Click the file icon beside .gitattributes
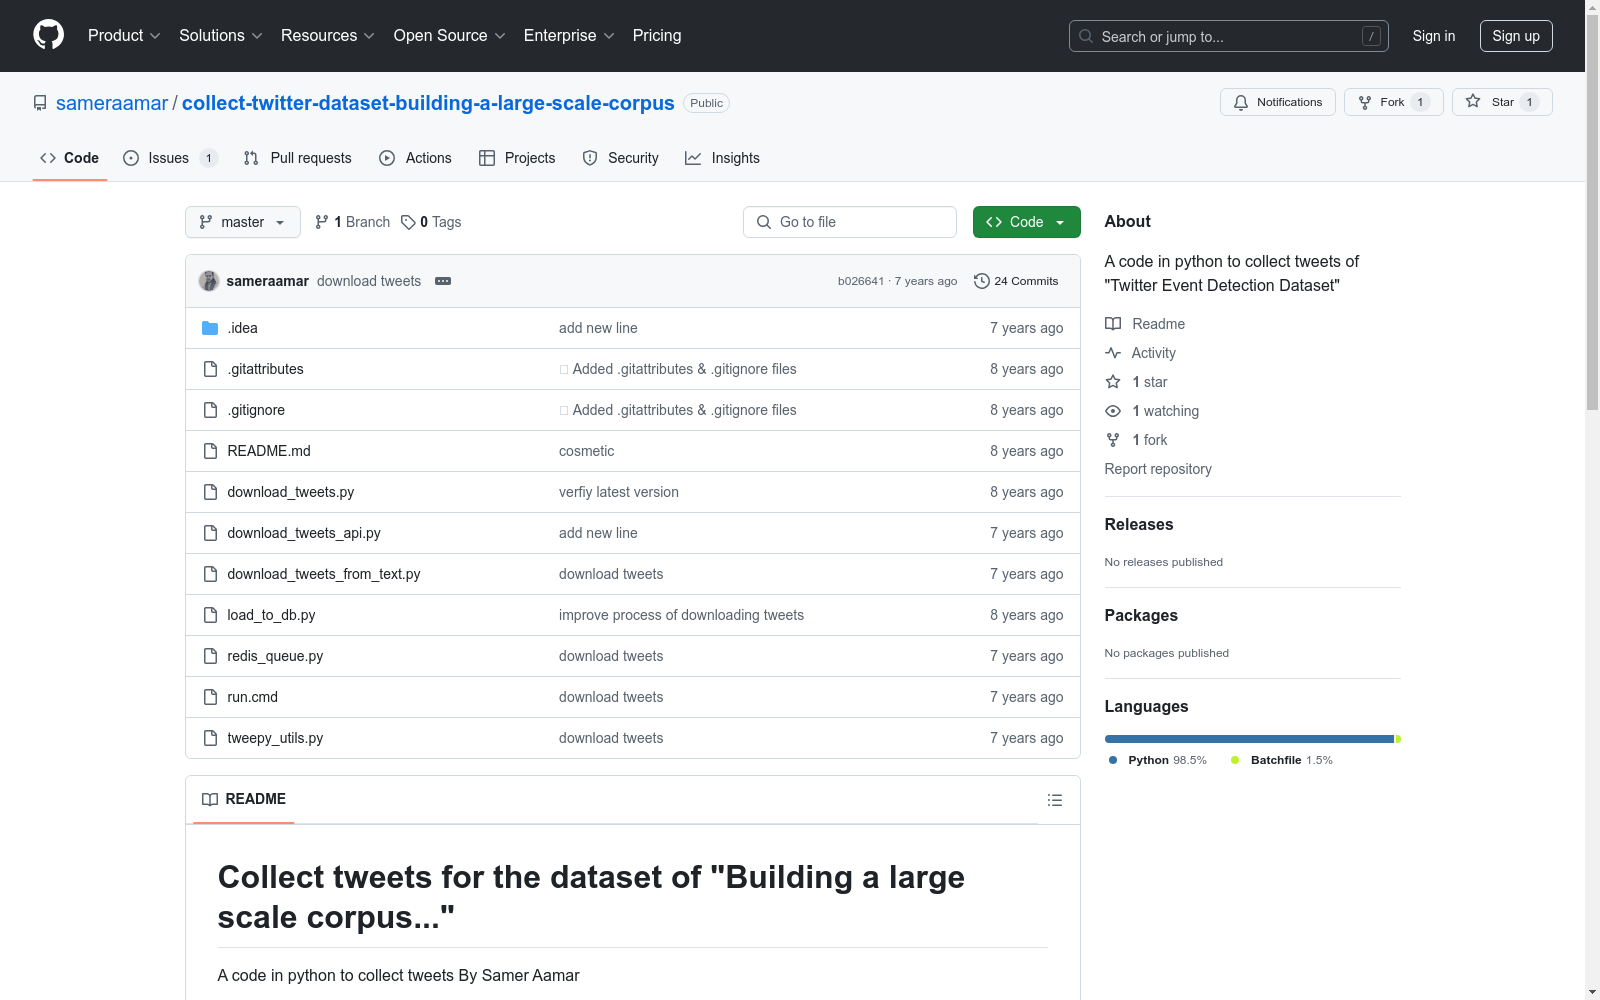Screen dimensions: 1600x1000 [210, 369]
